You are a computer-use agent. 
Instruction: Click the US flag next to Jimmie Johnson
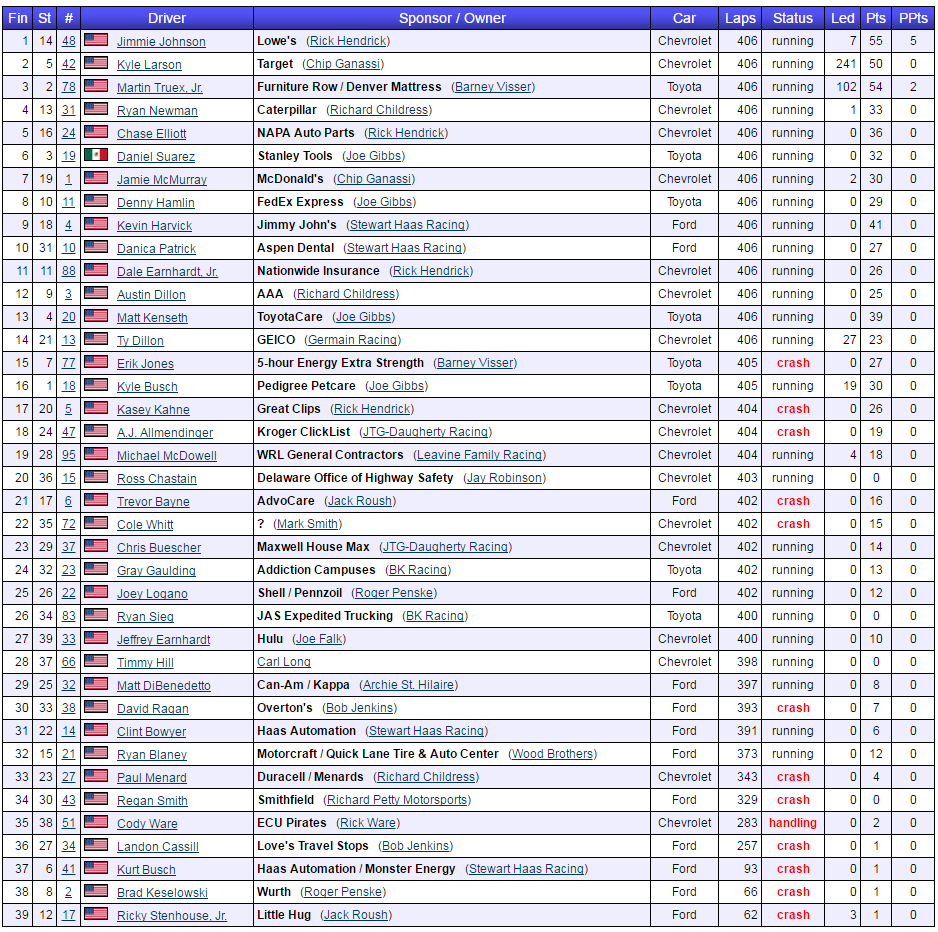click(x=96, y=41)
